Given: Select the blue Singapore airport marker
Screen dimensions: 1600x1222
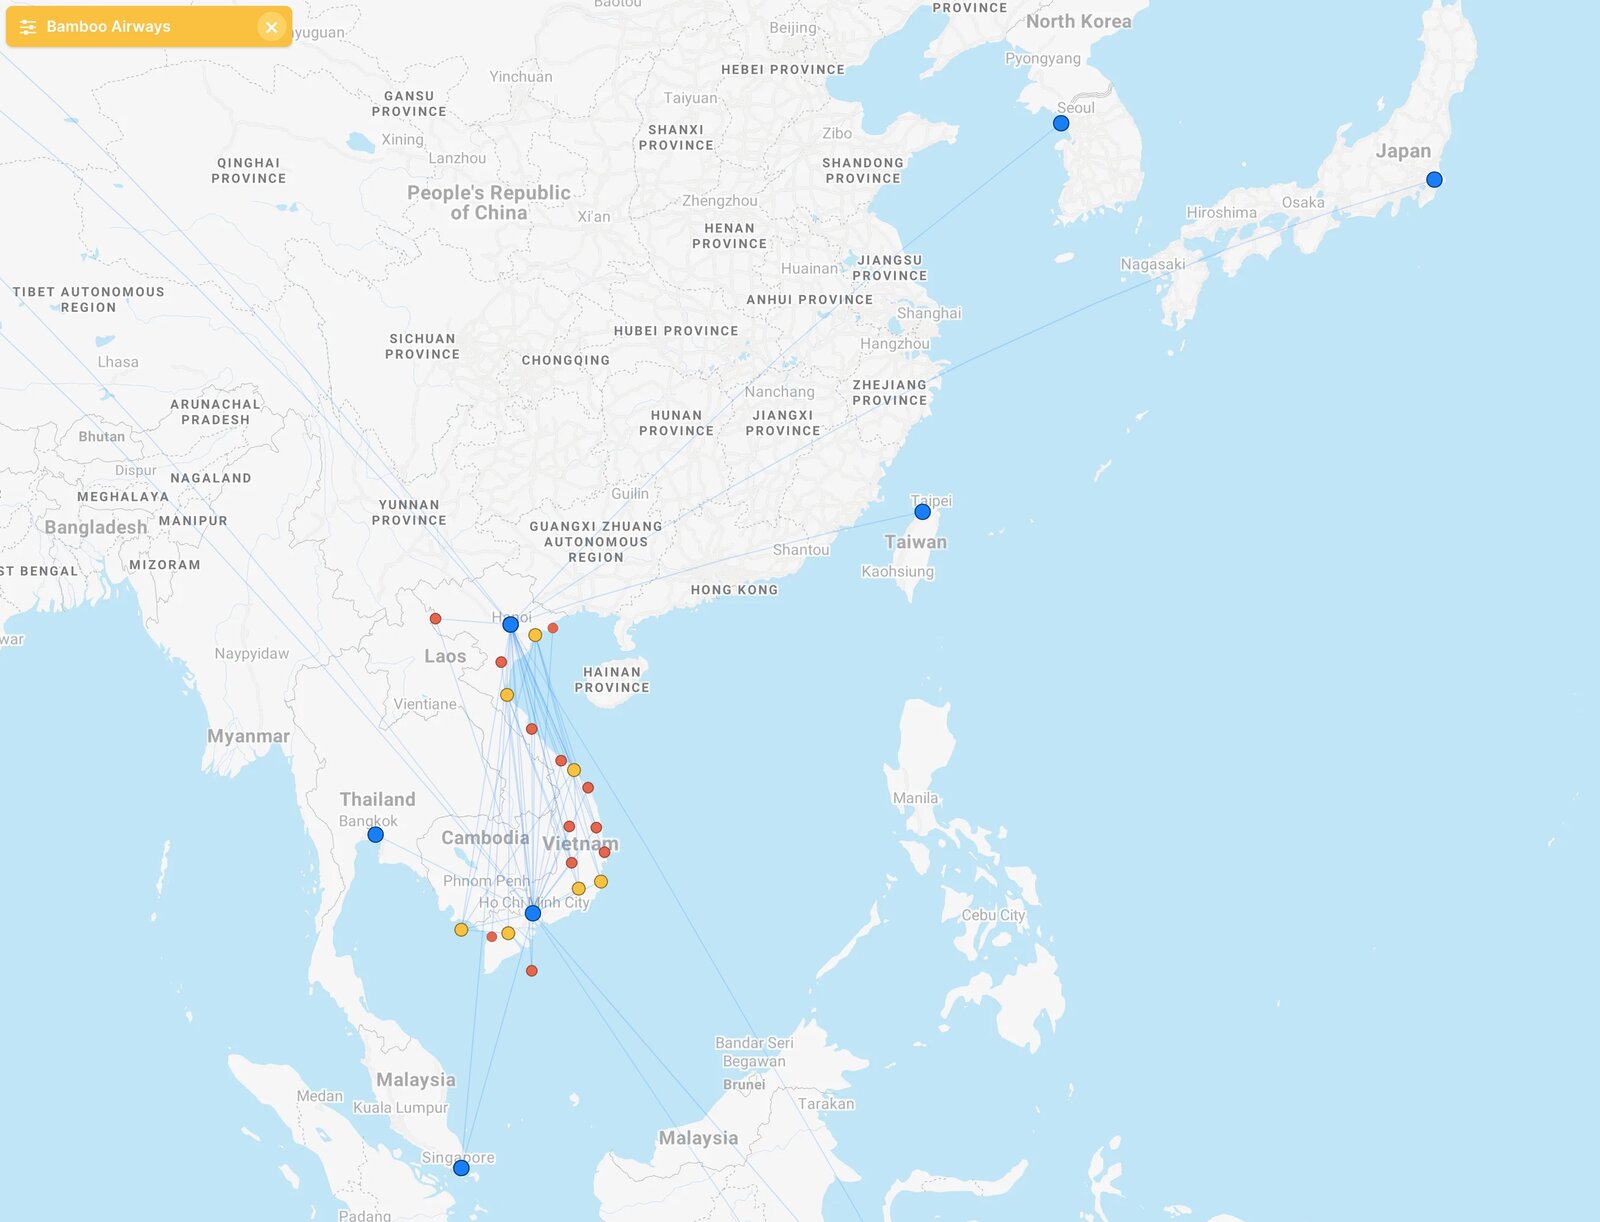Looking at the screenshot, I should (x=461, y=1168).
